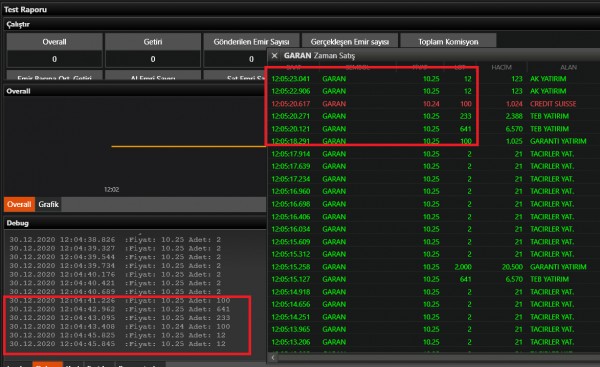Screen dimensions: 600x367
Task: Click the 20,500 volume value
Action: 512,267
